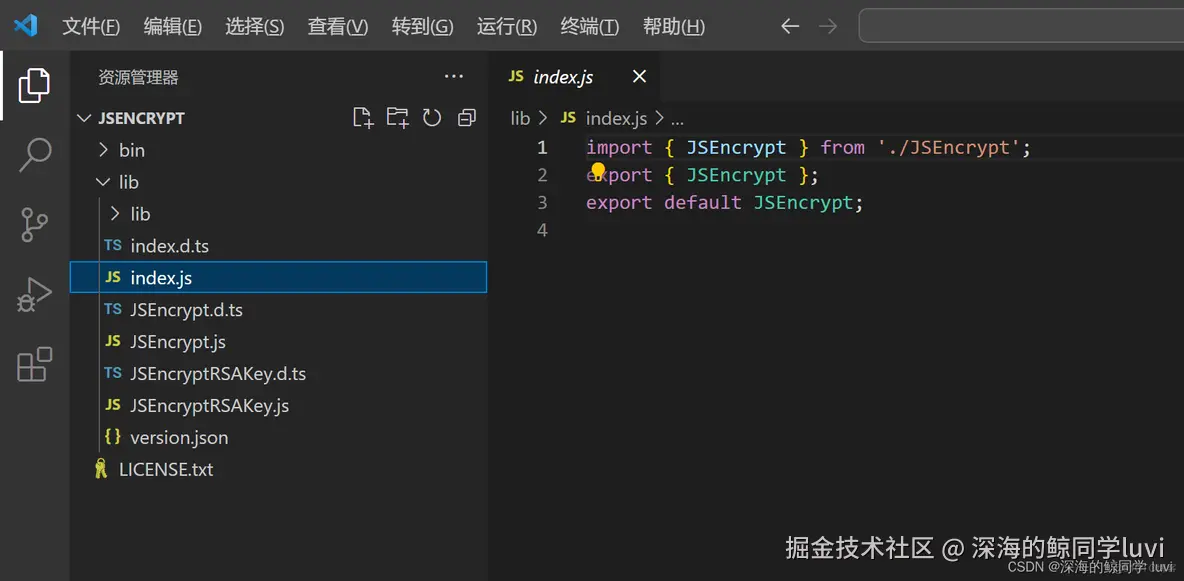Go back with the left arrow

pyautogui.click(x=790, y=26)
